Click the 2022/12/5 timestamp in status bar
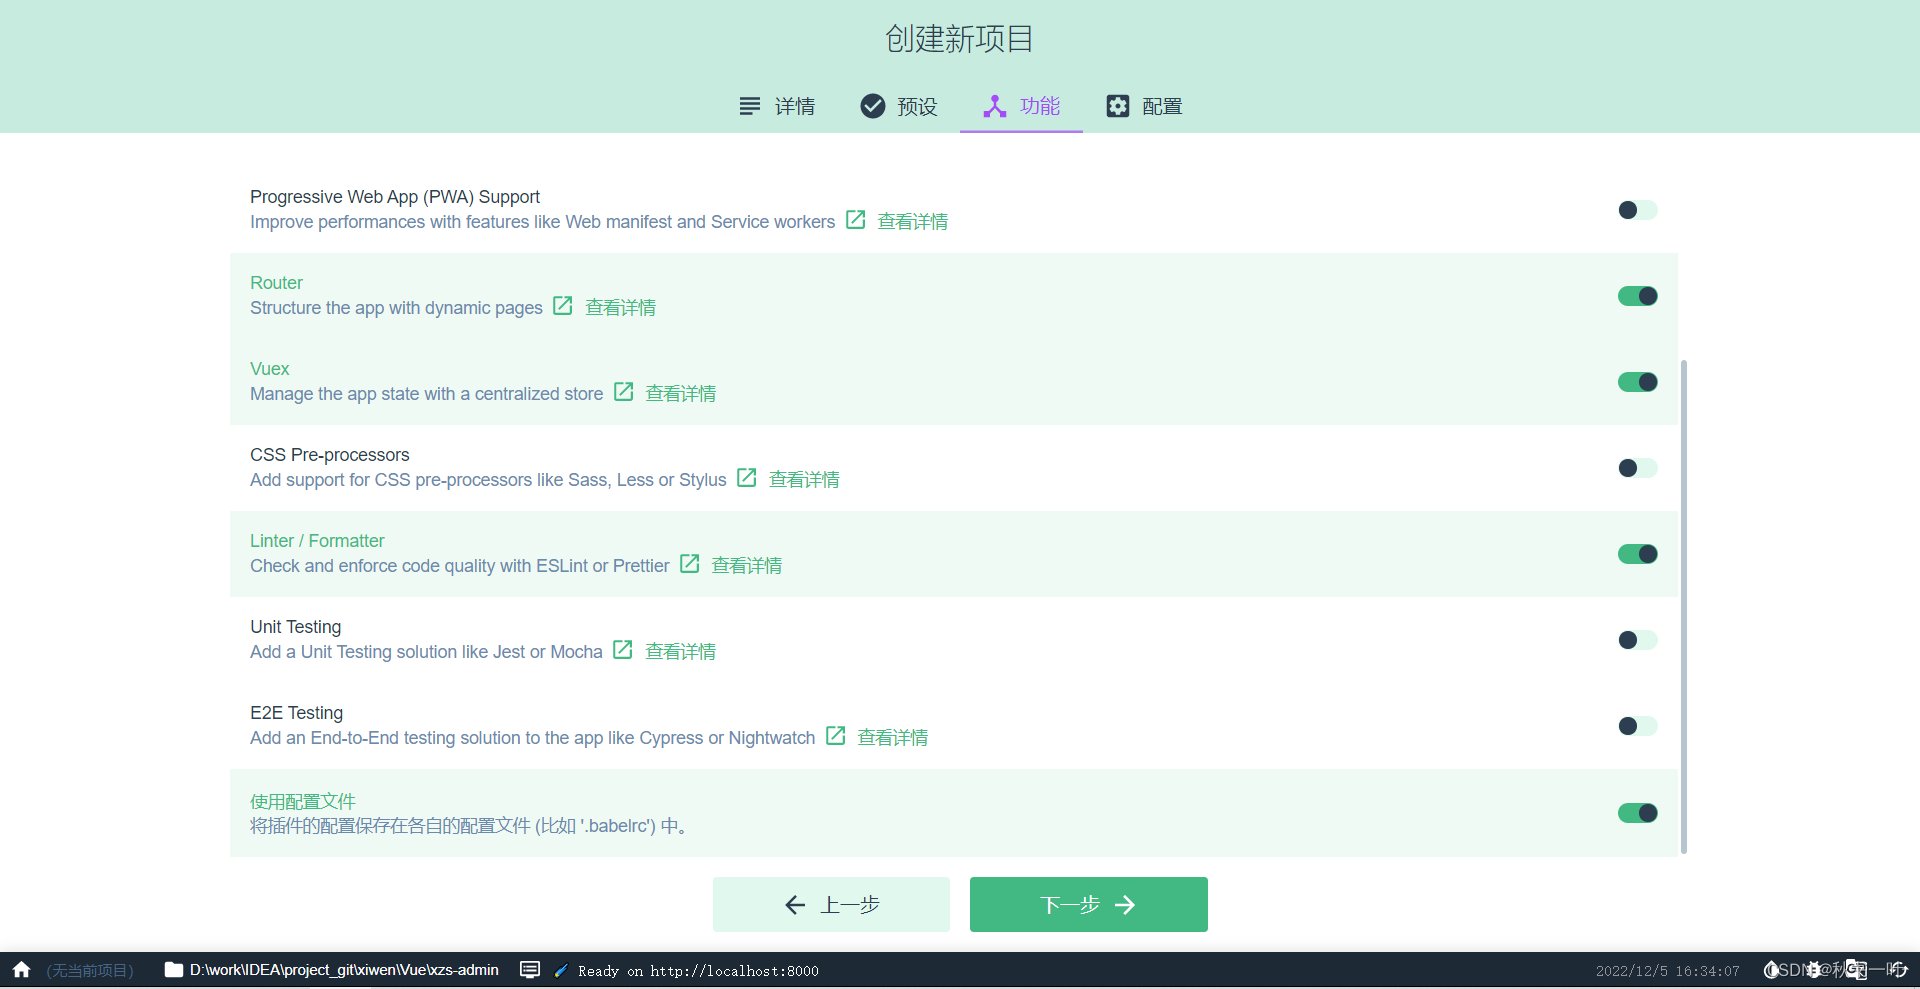The width and height of the screenshot is (1920, 989). pyautogui.click(x=1667, y=971)
